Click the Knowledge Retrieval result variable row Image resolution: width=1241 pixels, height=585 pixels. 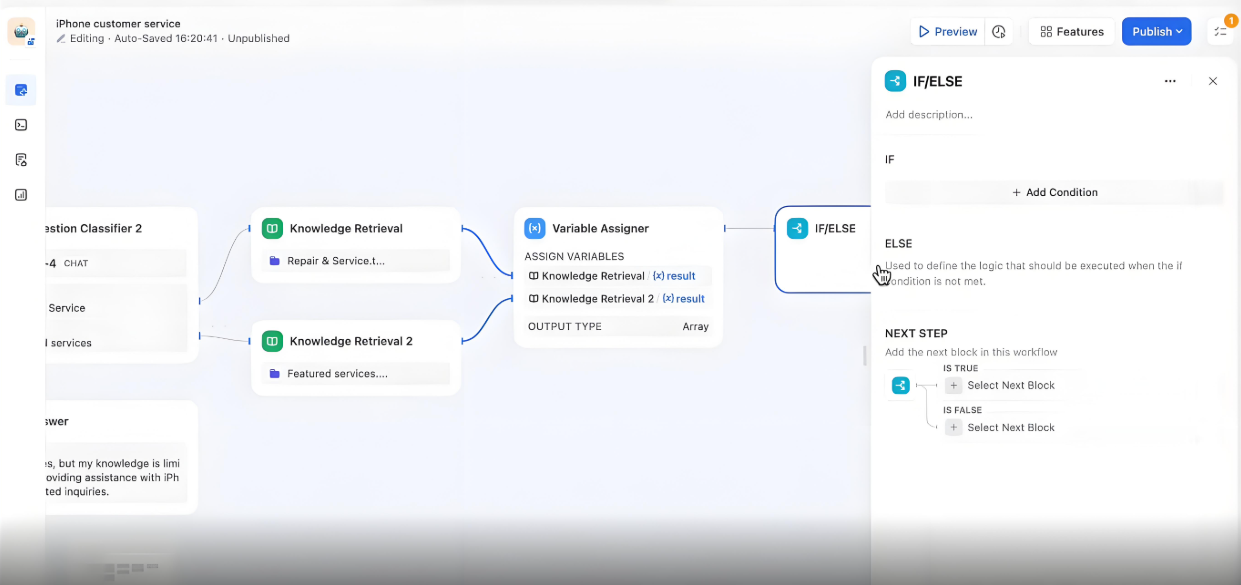[x=618, y=276]
